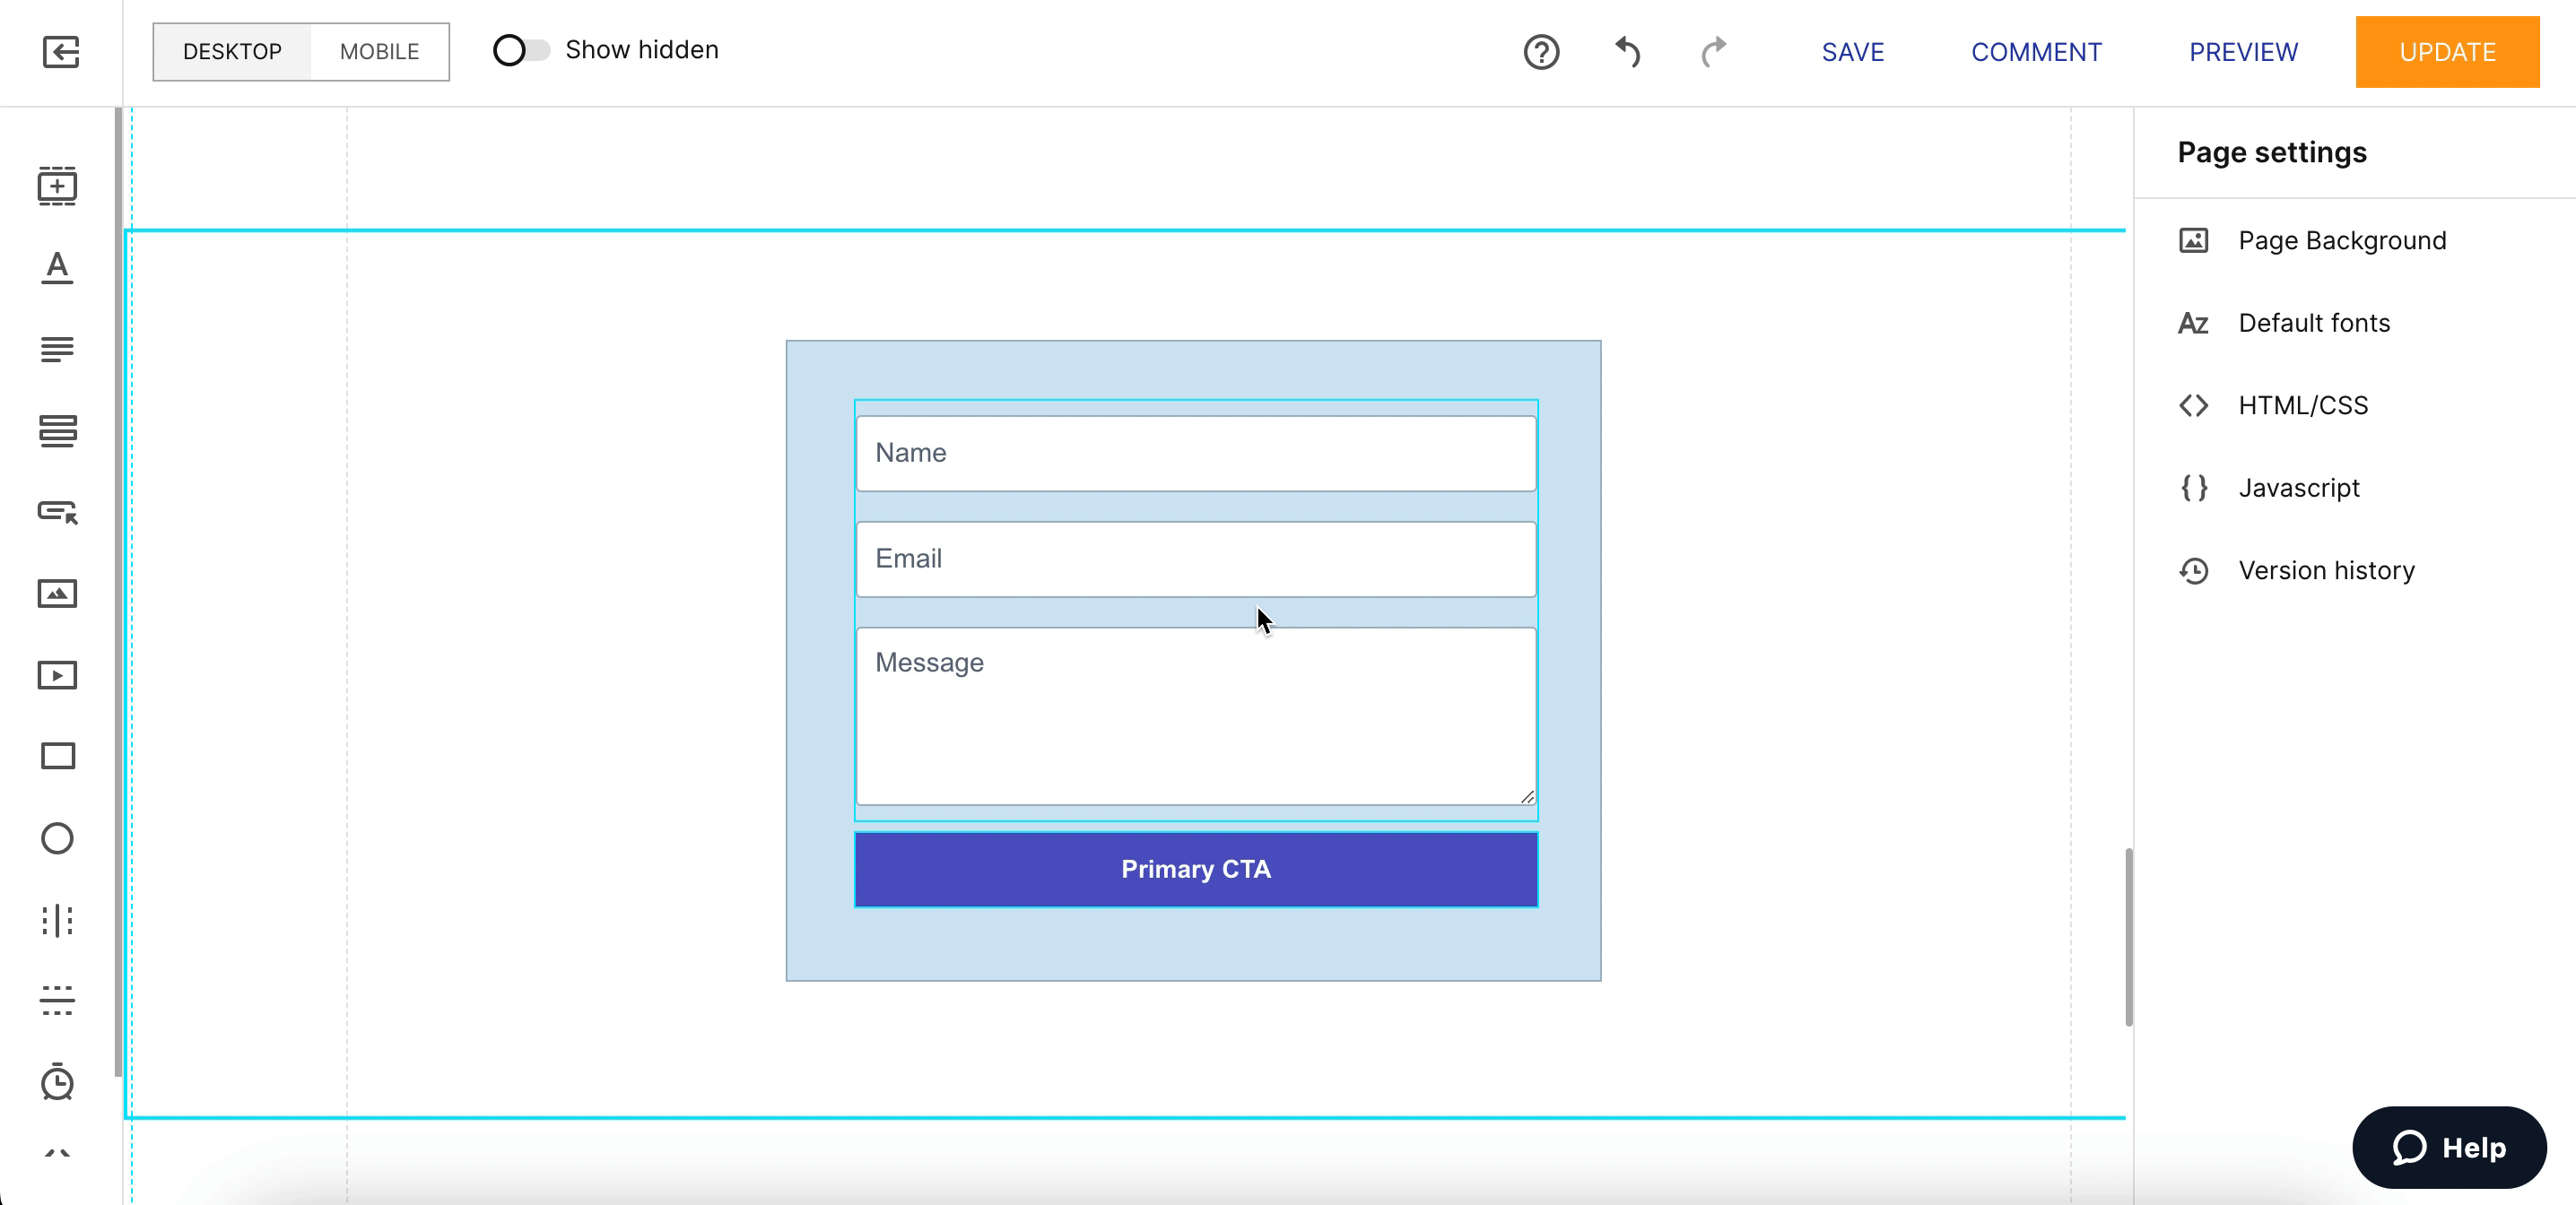The width and height of the screenshot is (2576, 1205).
Task: Select the paragraph text tool icon
Action: pos(57,349)
